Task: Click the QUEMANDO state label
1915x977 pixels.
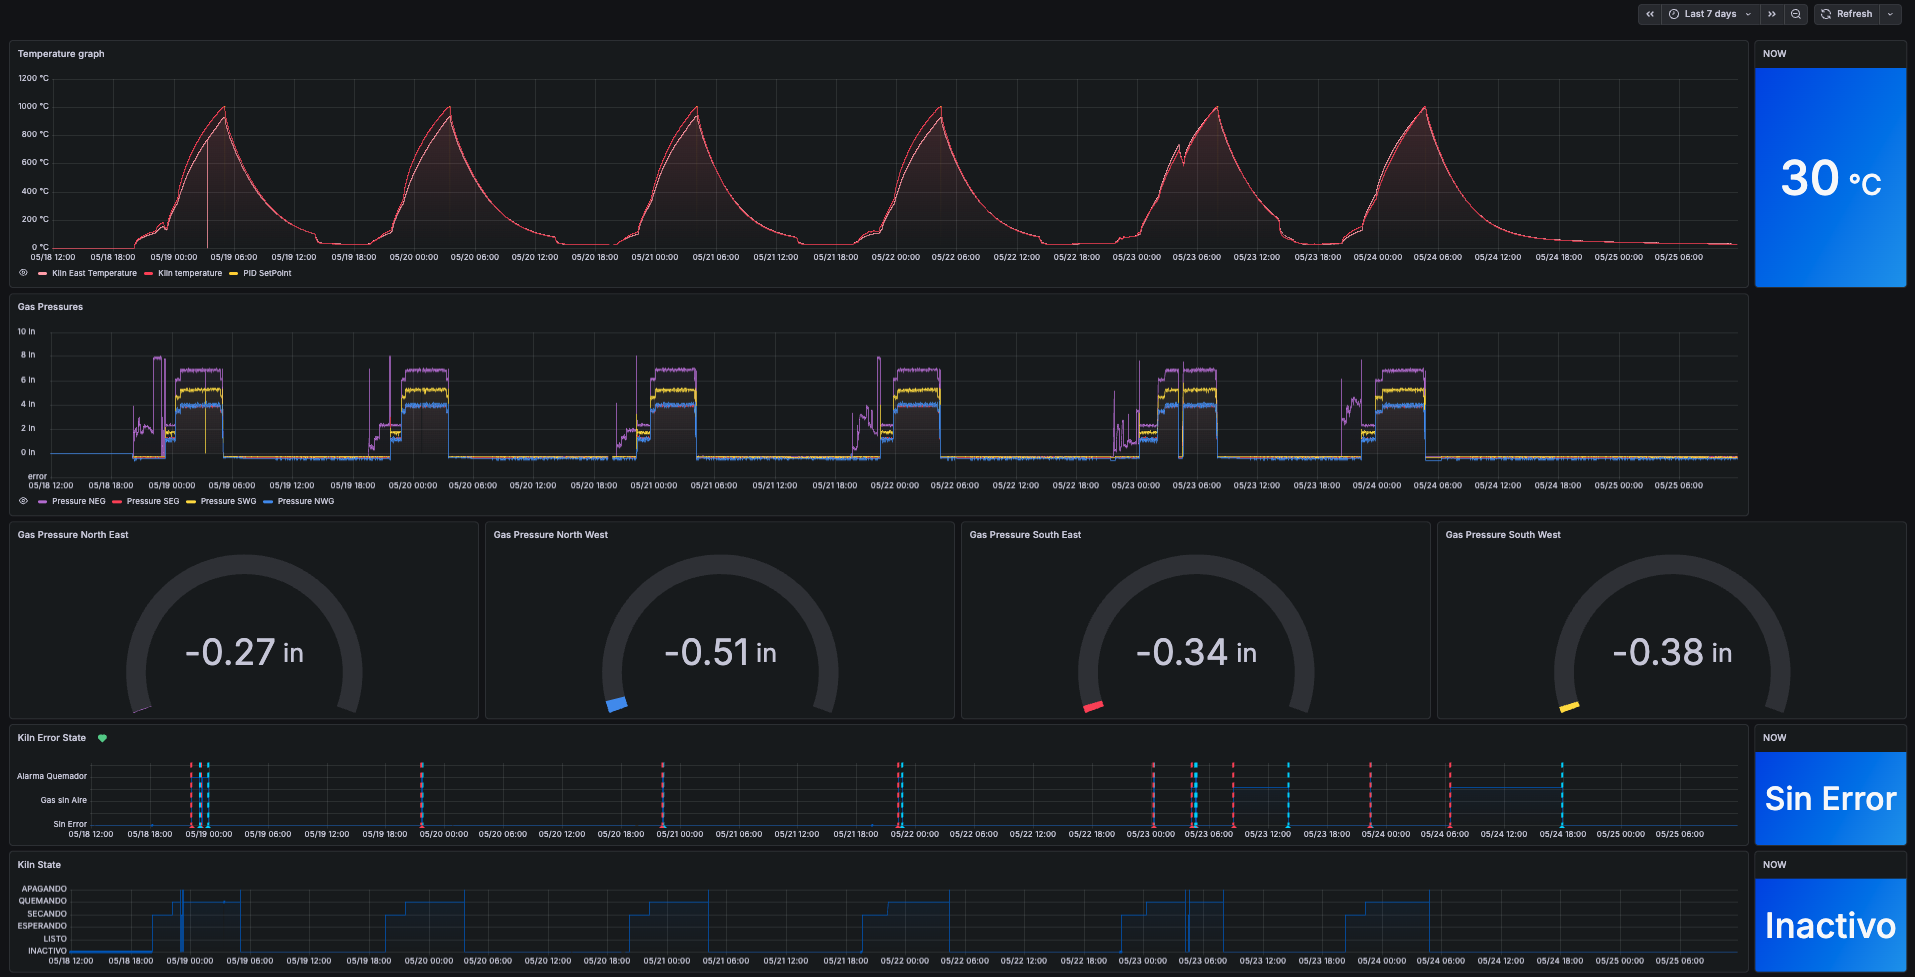Action: pos(42,901)
